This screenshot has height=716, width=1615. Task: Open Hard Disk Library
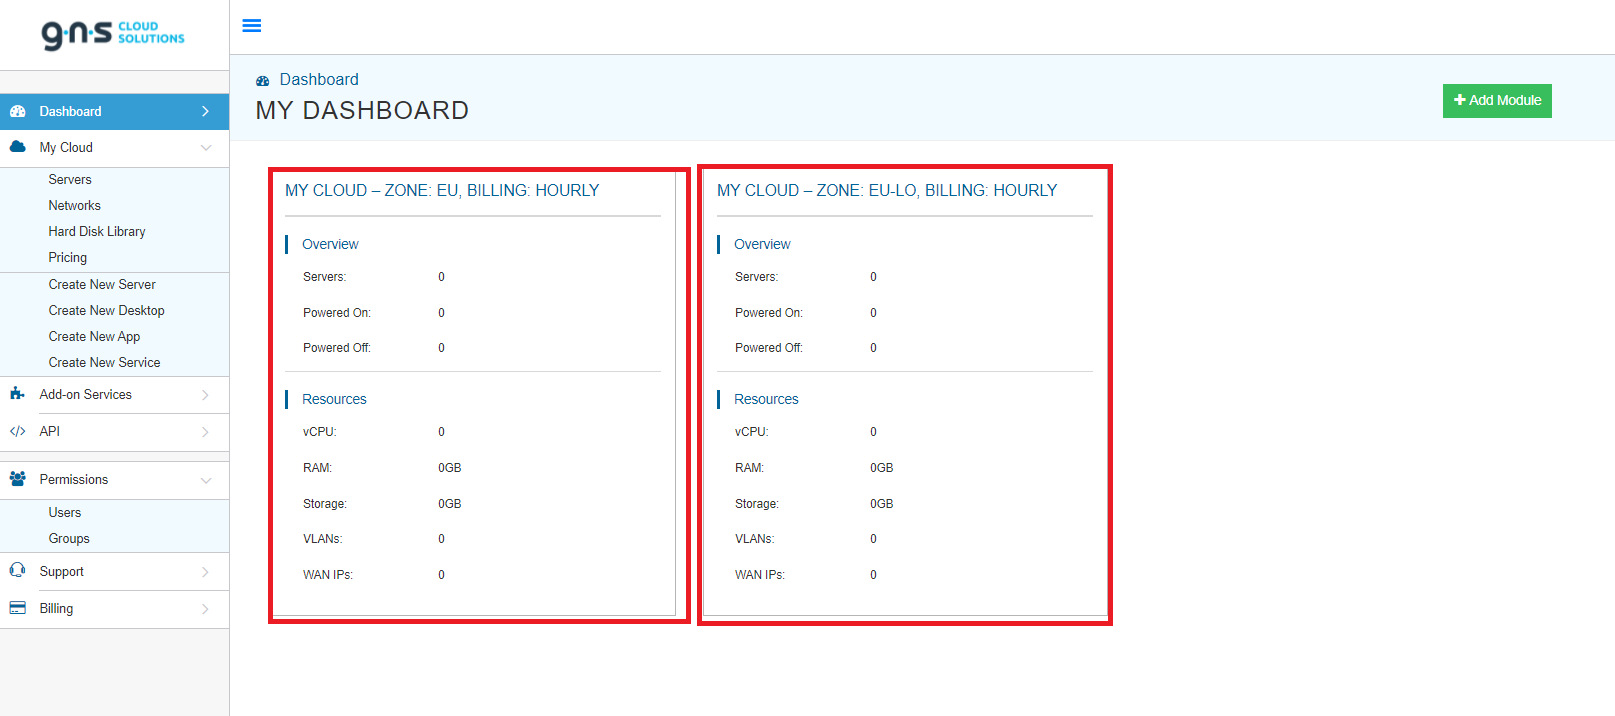pyautogui.click(x=97, y=231)
